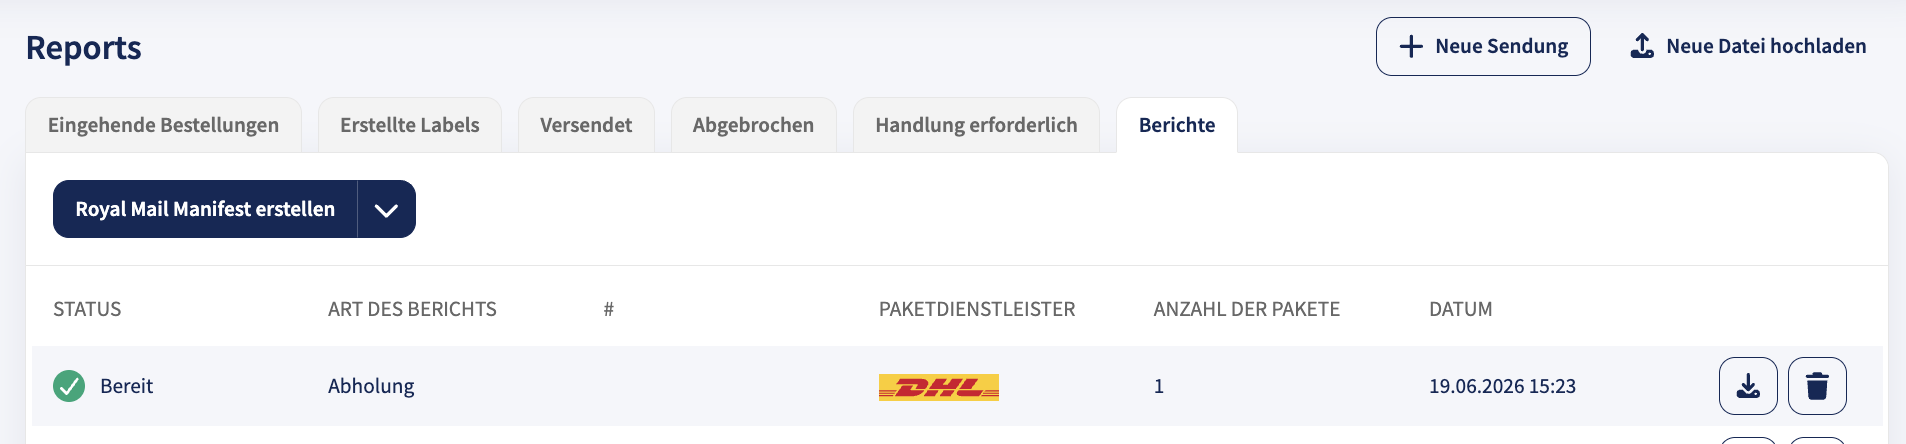Image resolution: width=1906 pixels, height=444 pixels.
Task: Click the green Bereit status checkmark
Action: (x=69, y=386)
